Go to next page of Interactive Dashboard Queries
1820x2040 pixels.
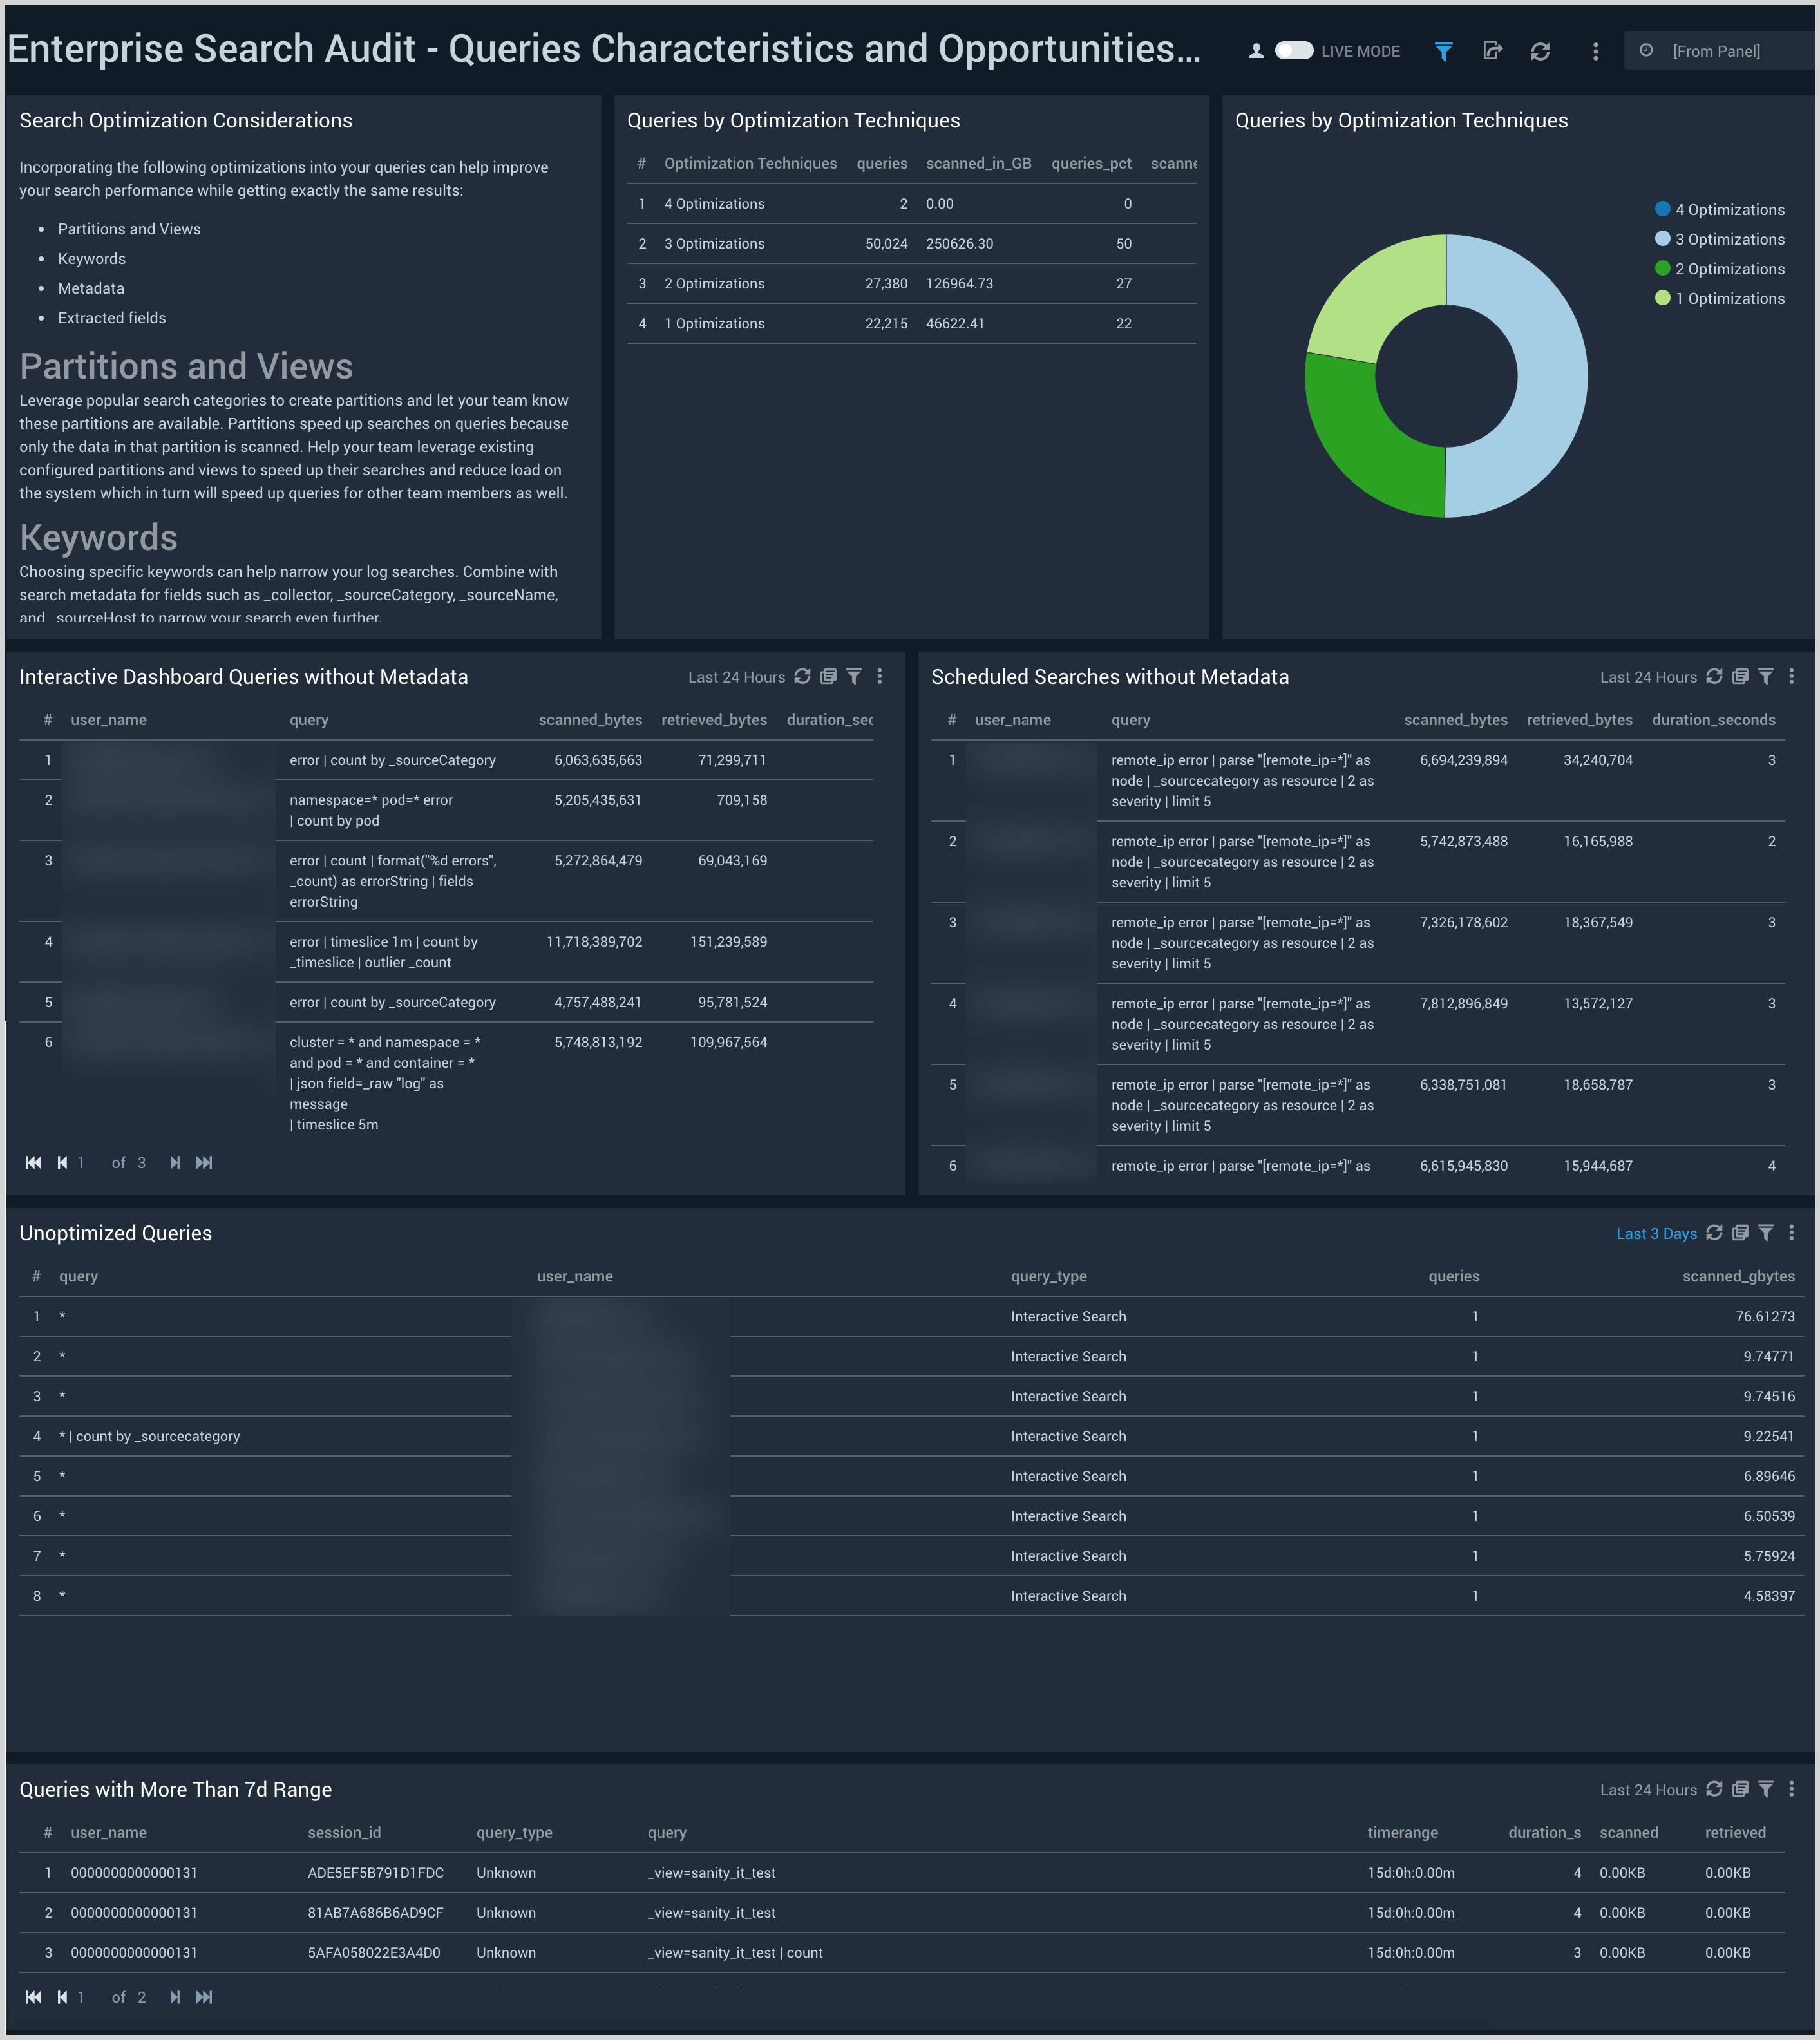[175, 1162]
